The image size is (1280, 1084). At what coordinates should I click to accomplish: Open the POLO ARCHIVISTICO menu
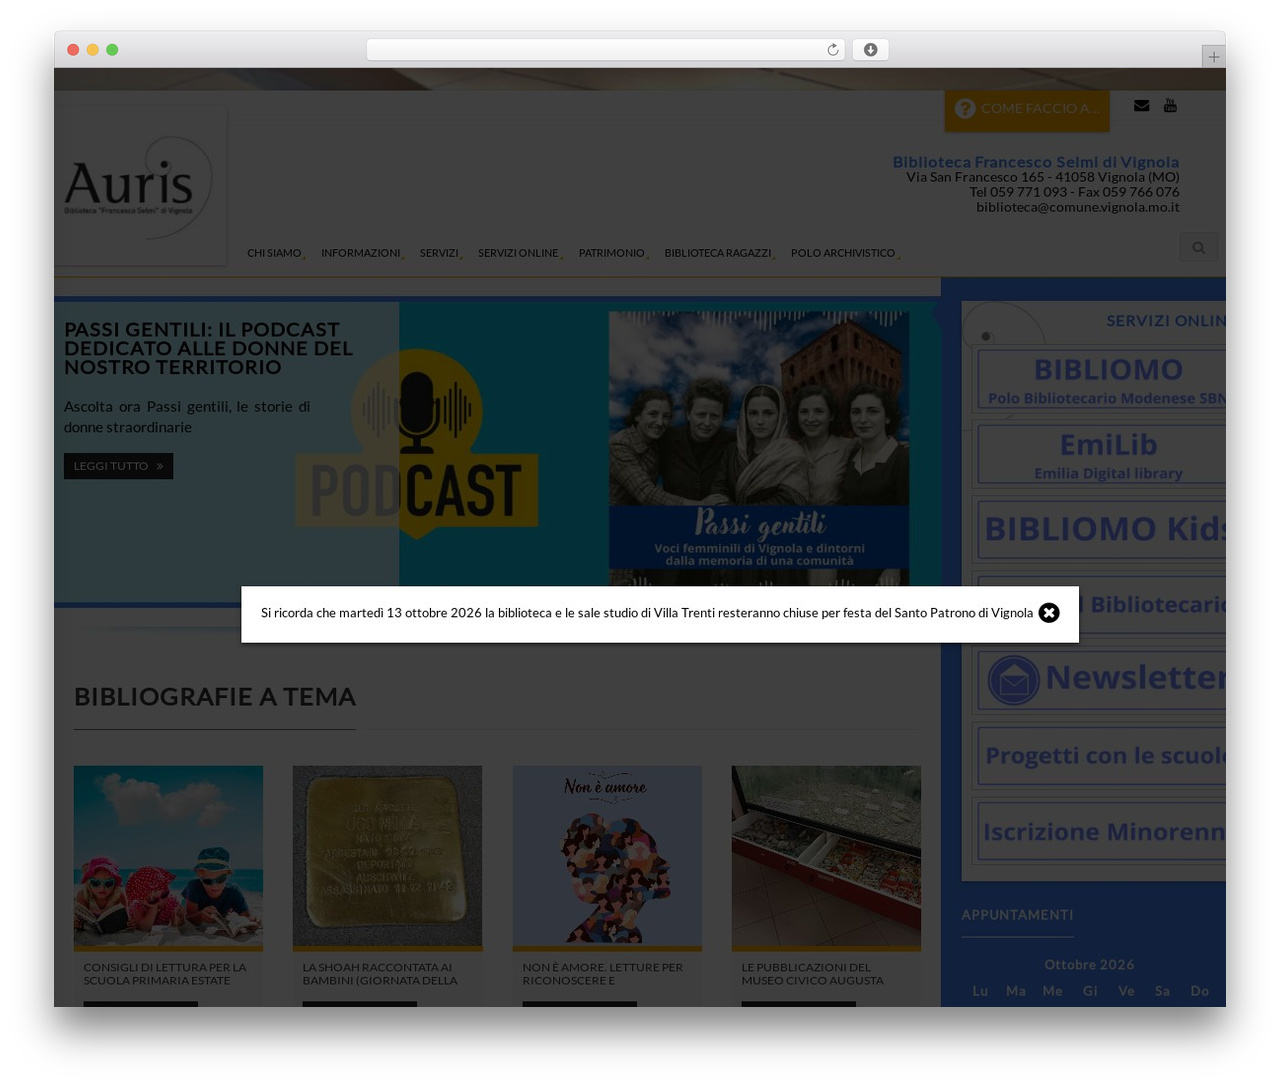coord(845,253)
